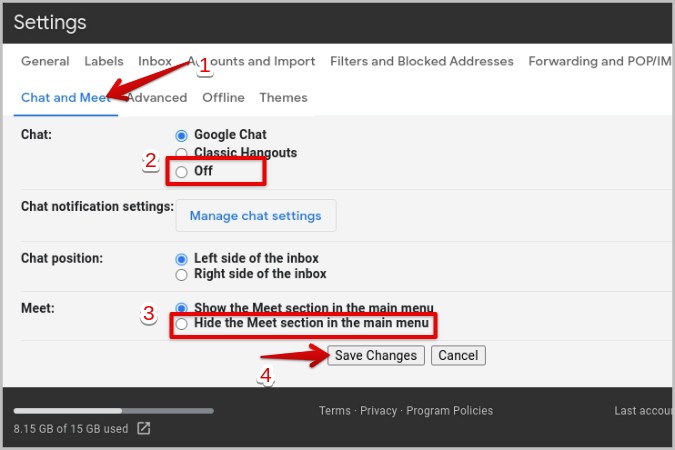Go to Forwarding and POP/IMAP tab
675x450 pixels.
600,61
